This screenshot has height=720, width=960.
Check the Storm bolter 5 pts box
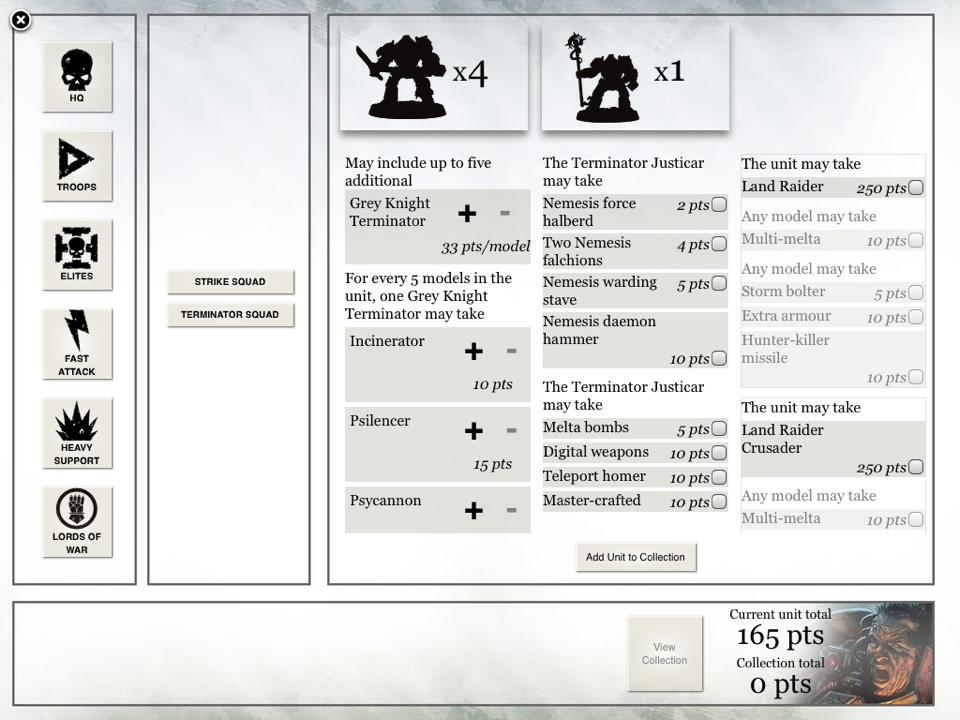click(916, 293)
